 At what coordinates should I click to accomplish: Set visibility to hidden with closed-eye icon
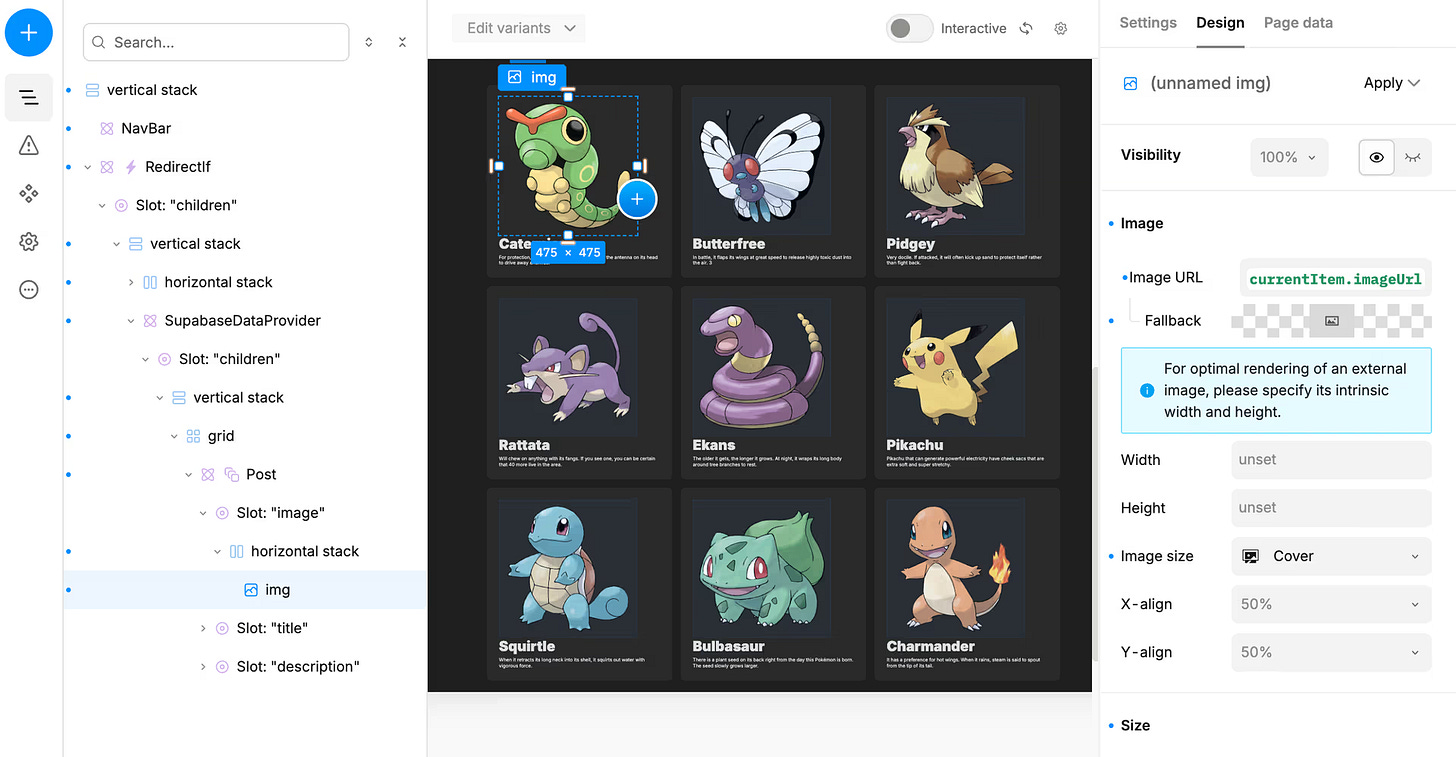1412,157
